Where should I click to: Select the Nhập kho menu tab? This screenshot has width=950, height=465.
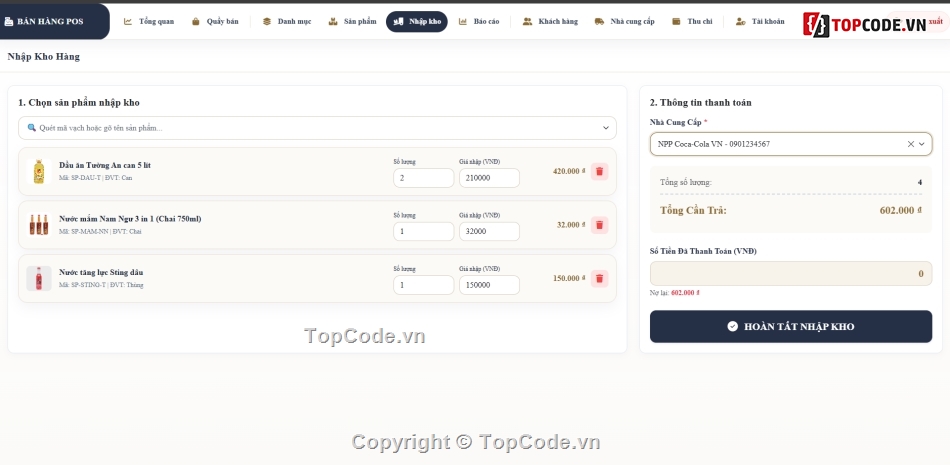coord(417,21)
